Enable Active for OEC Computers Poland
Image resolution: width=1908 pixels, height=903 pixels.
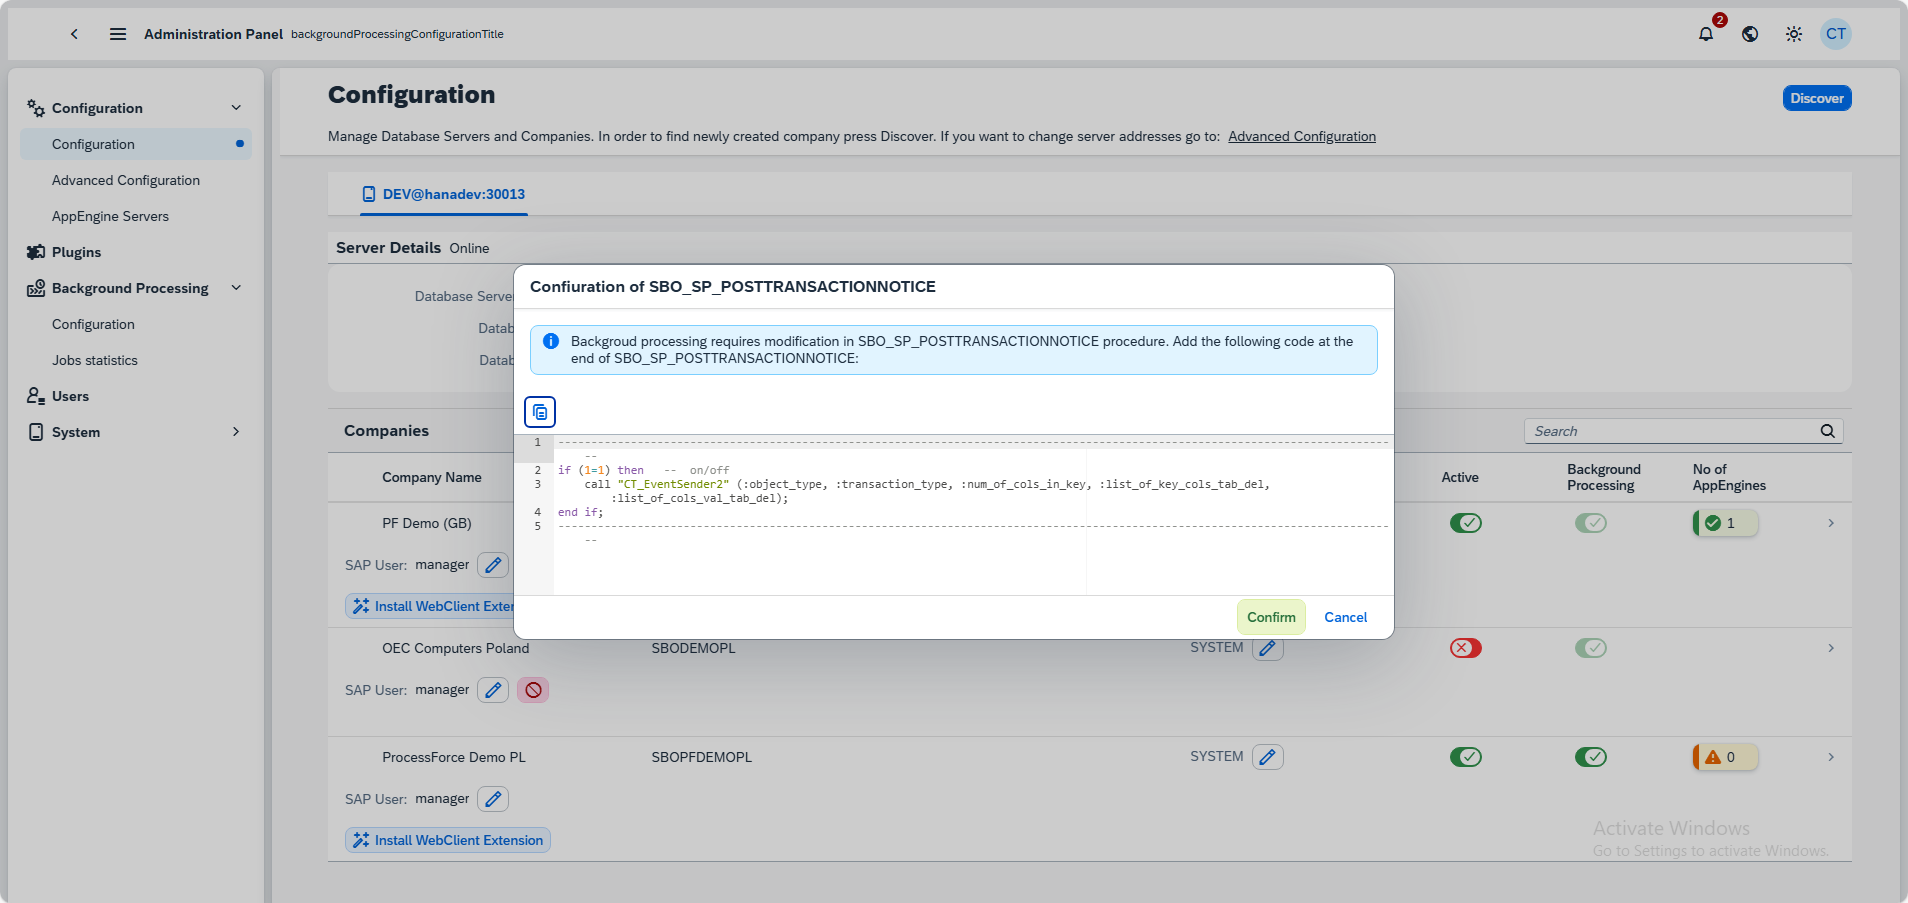click(x=1465, y=647)
